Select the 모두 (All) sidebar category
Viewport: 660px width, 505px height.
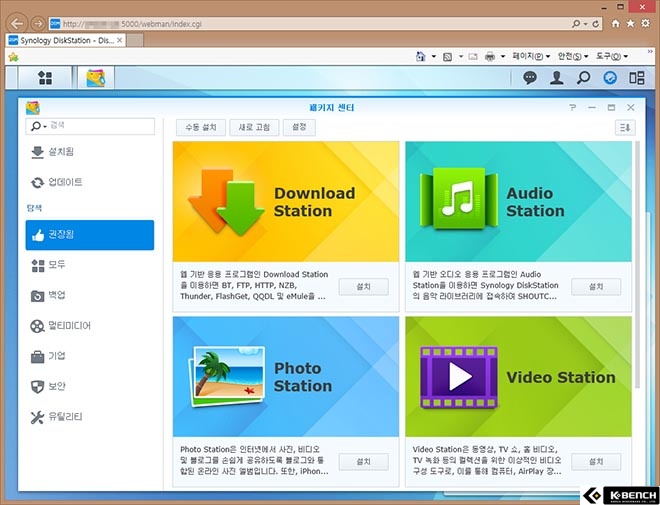(x=90, y=265)
